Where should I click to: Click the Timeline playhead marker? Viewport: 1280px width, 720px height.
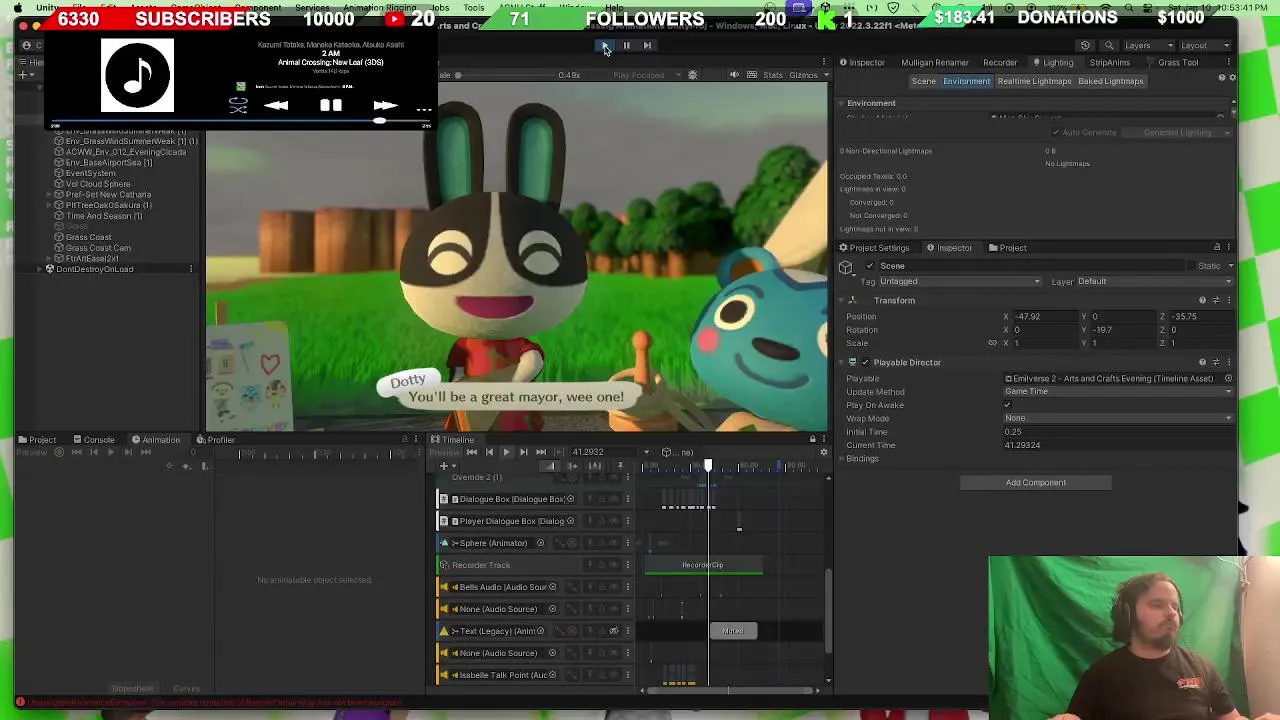(708, 466)
